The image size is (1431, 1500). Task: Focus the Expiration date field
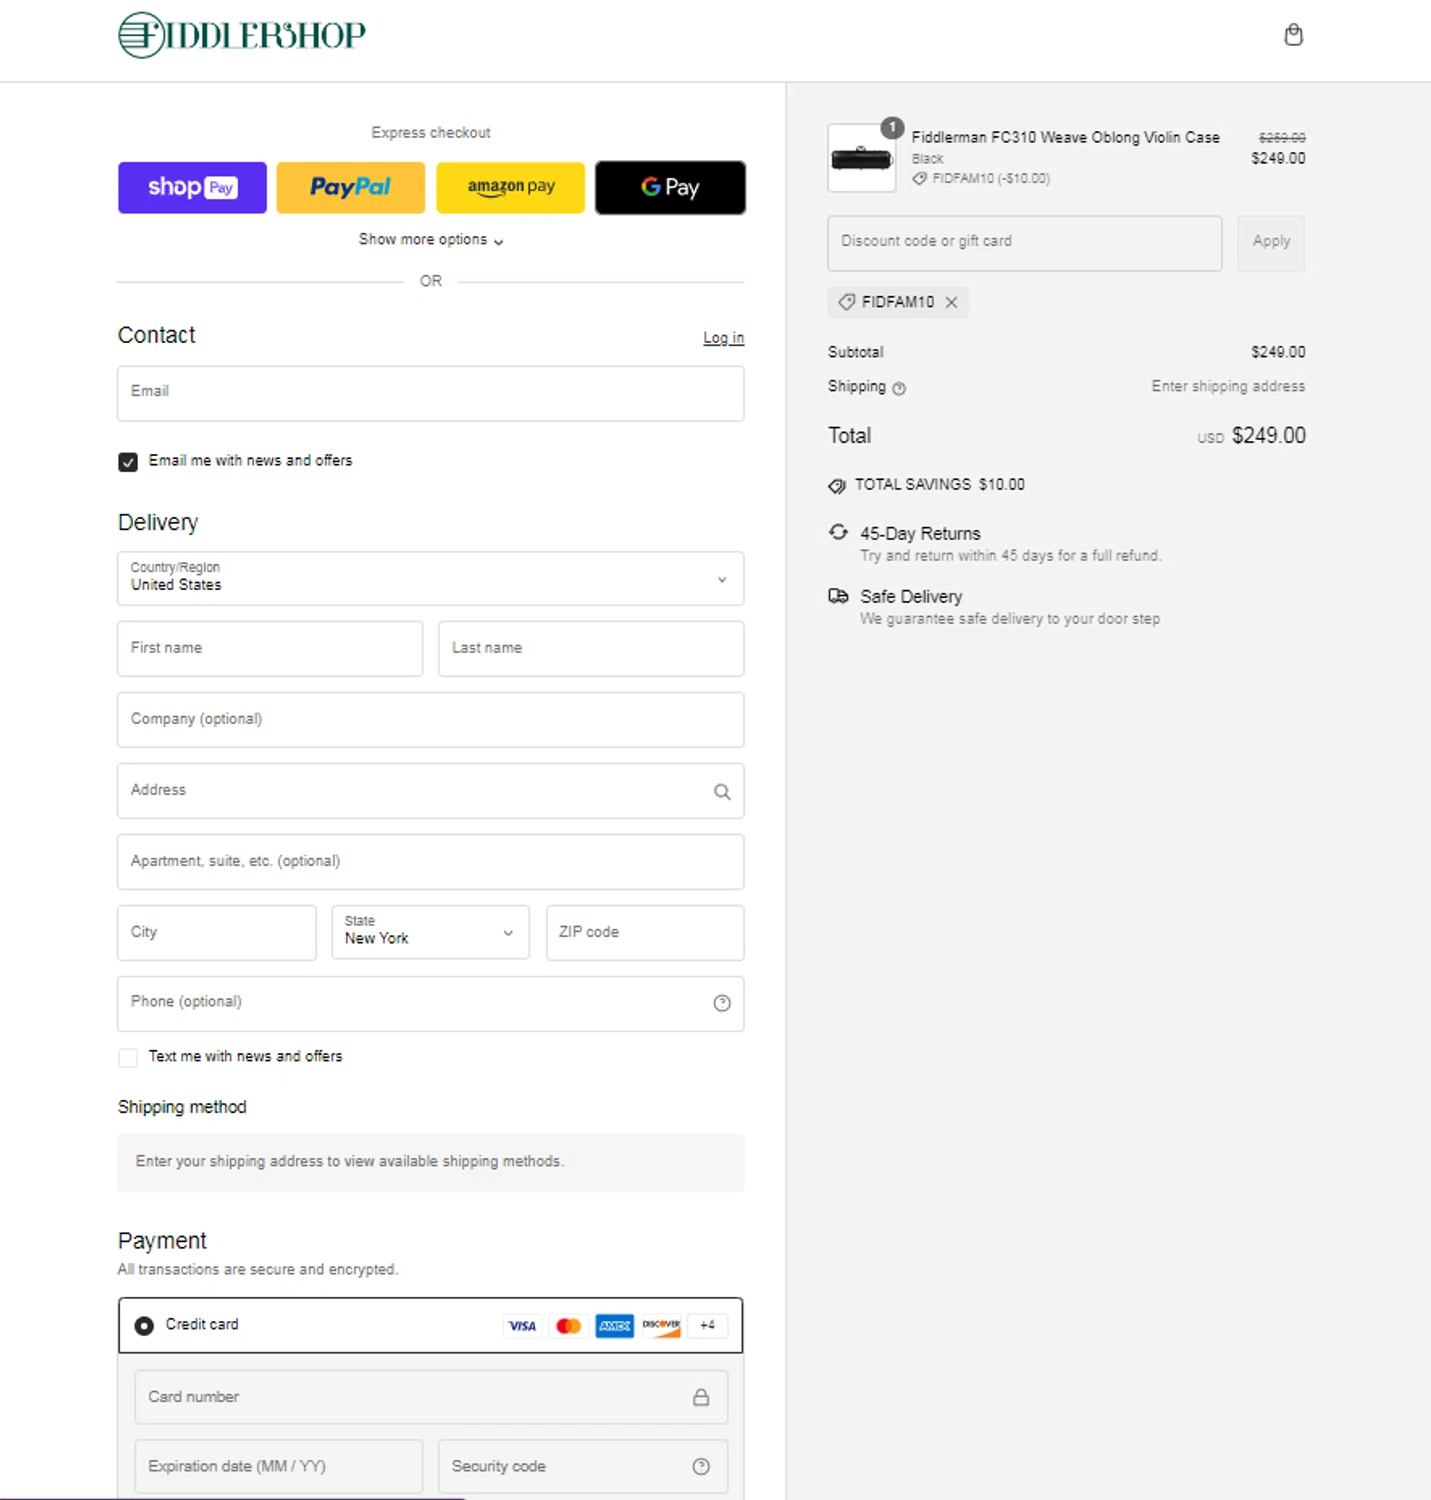pos(278,1466)
